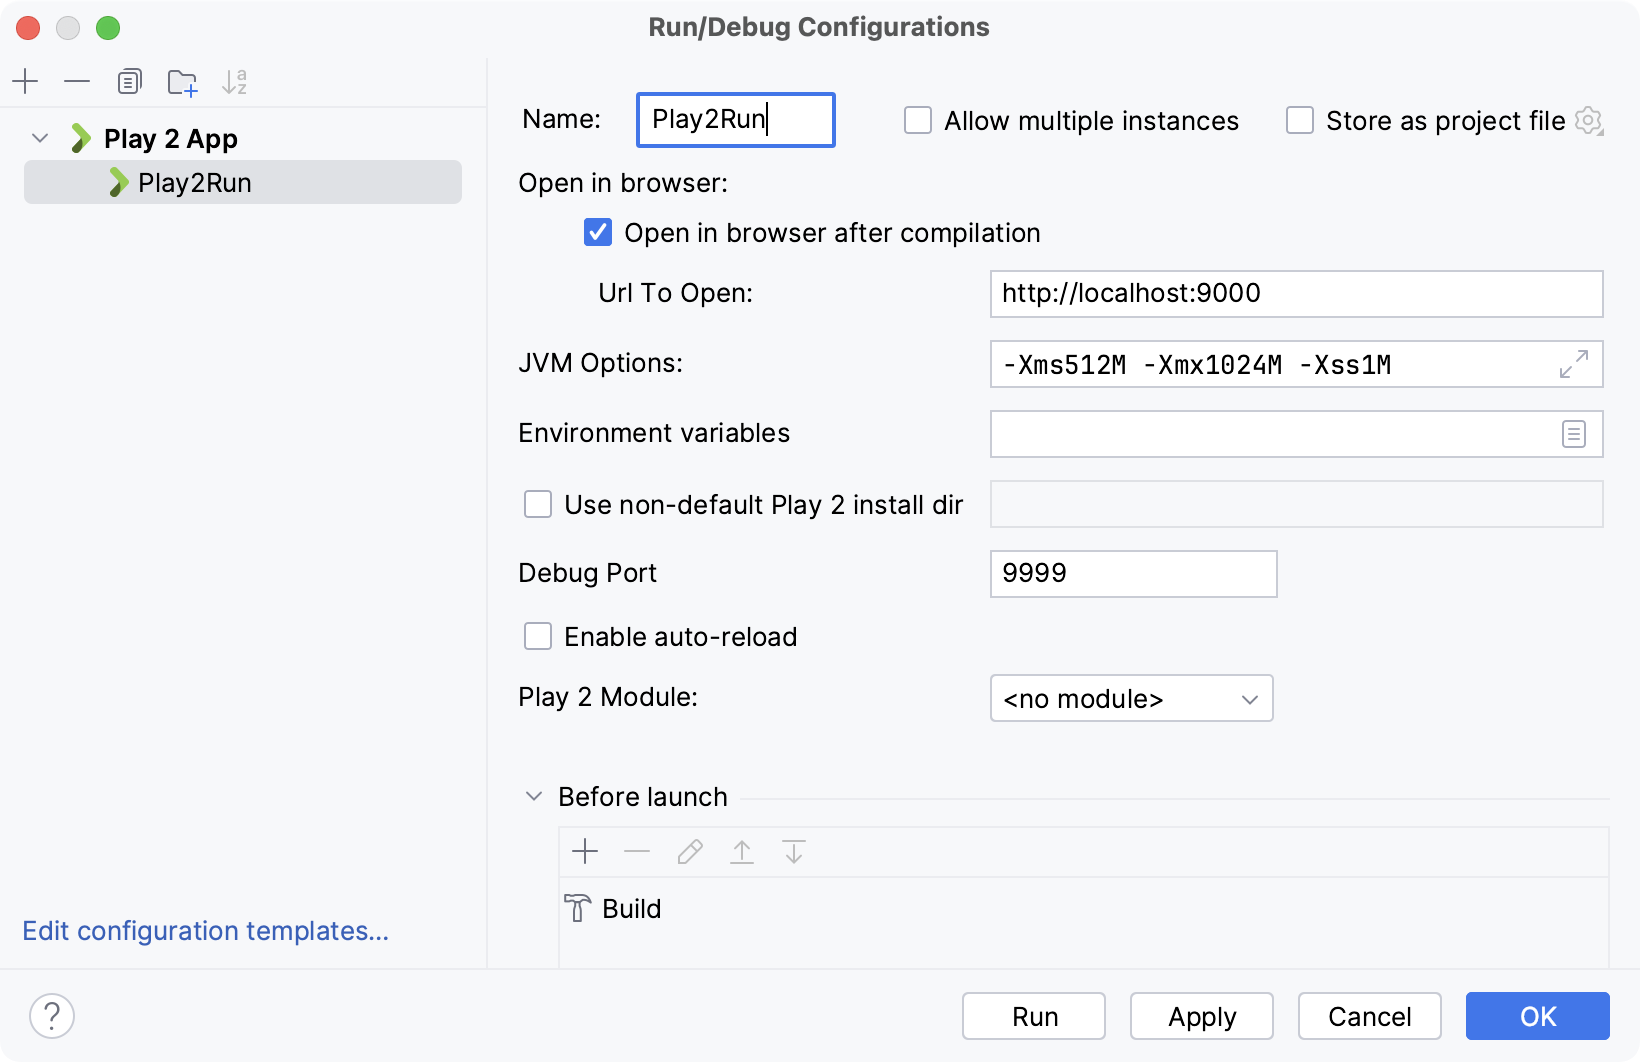
Task: Create a new configuration folder
Action: [182, 82]
